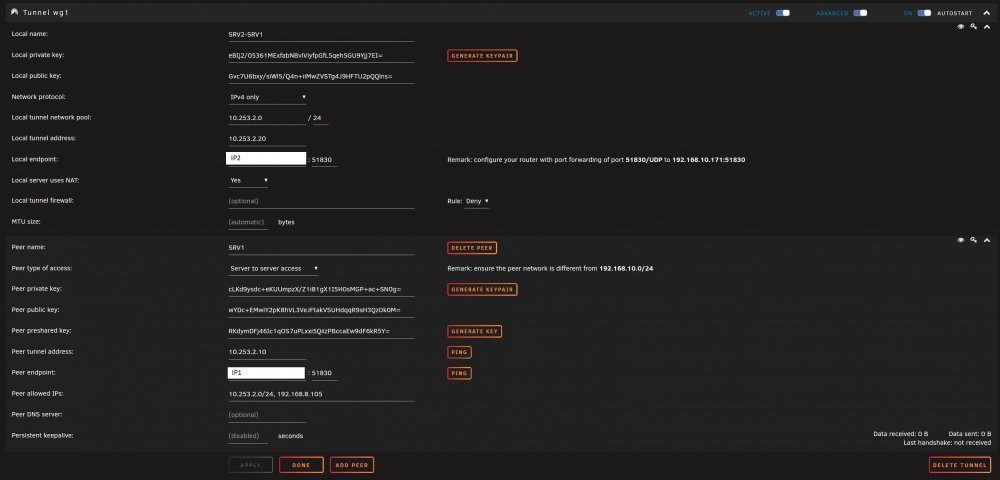Click the Persistent keepalive disabled field

(247, 436)
